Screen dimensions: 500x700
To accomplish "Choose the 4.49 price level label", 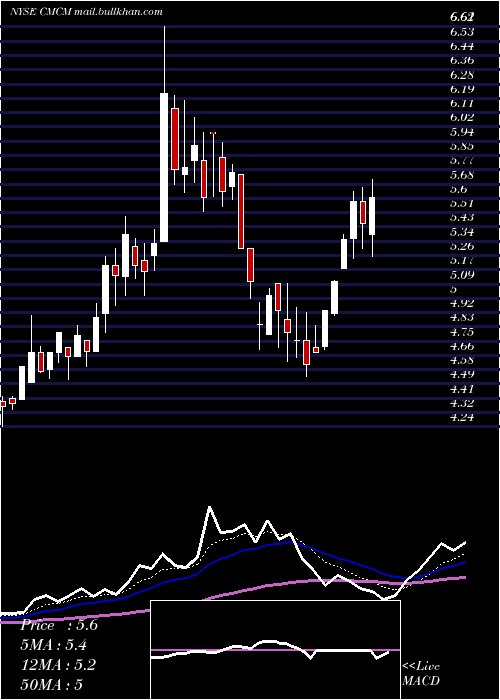I will [x=462, y=375].
